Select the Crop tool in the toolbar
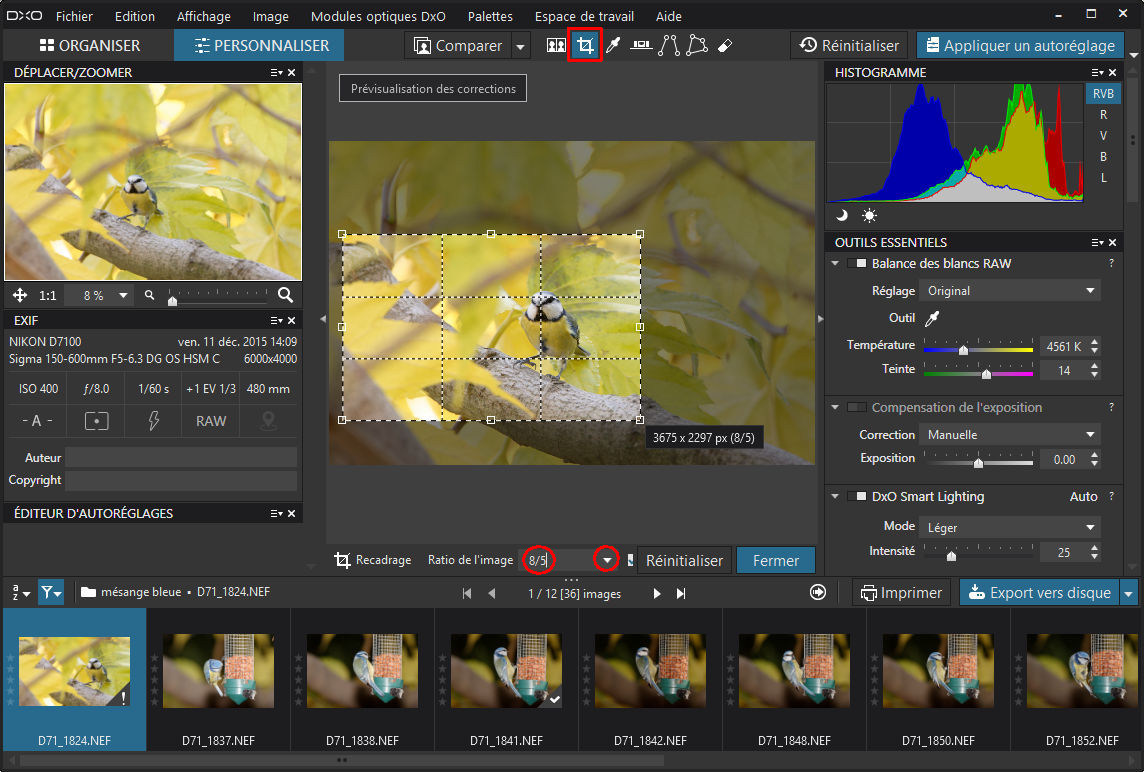The width and height of the screenshot is (1144, 772). 585,45
